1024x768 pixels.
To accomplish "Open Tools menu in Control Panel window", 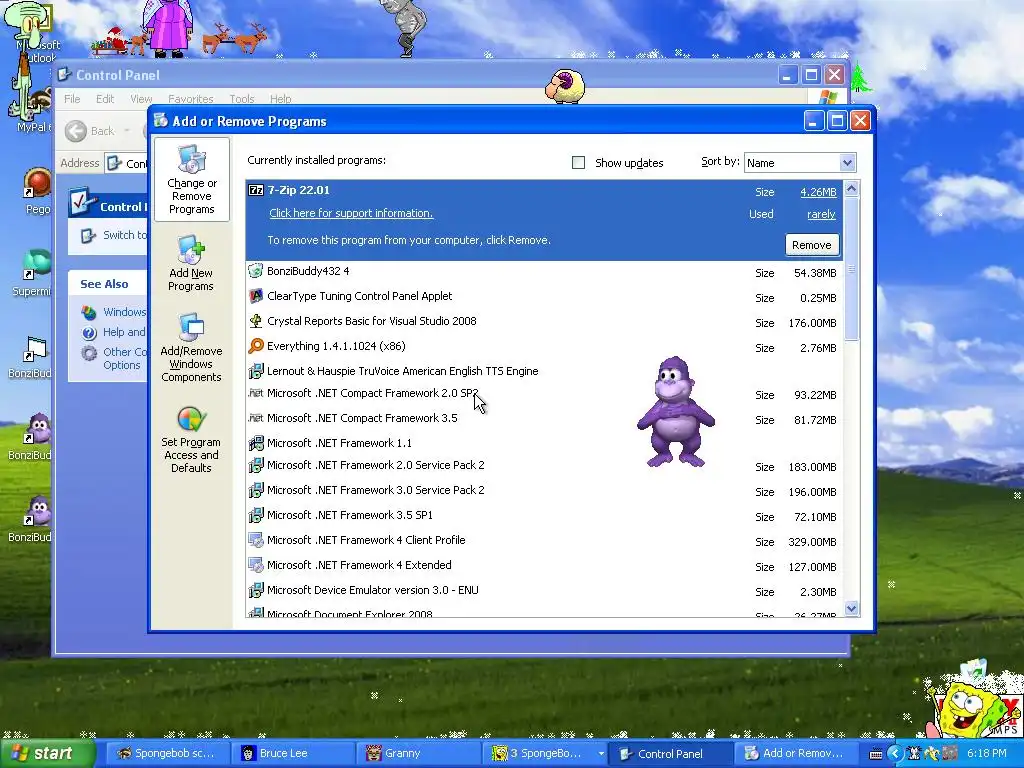I will click(x=242, y=99).
